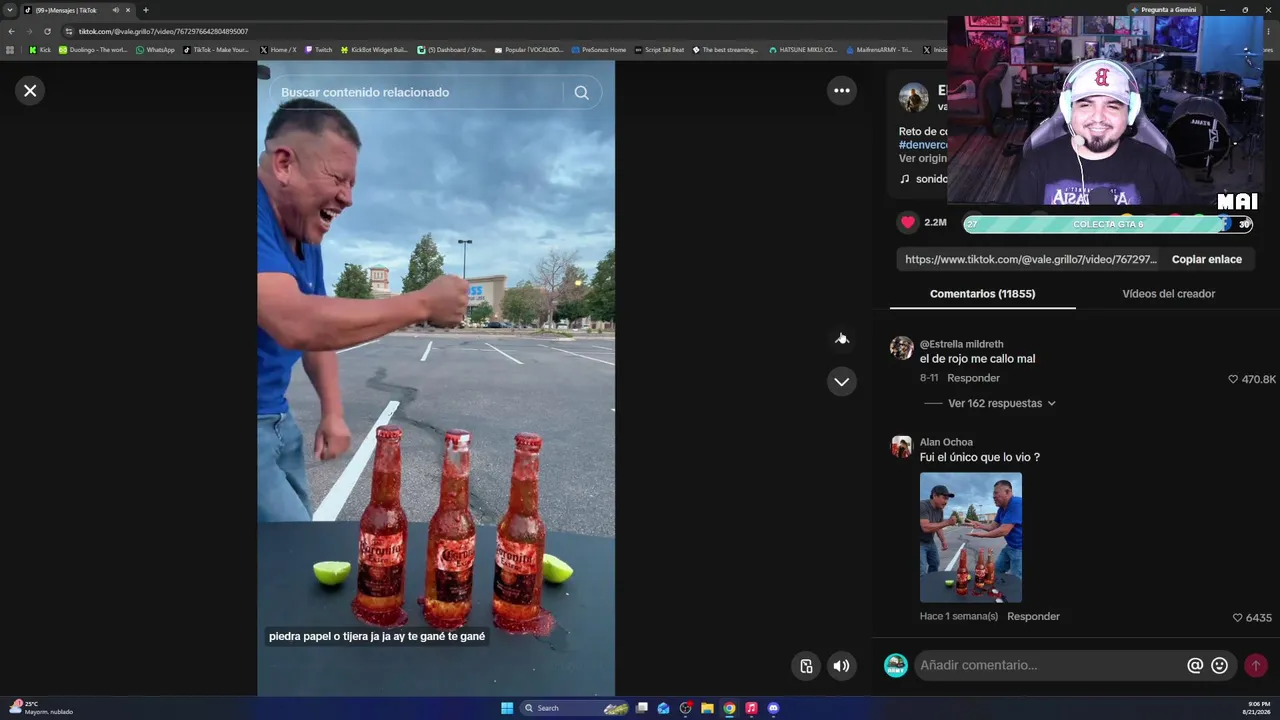The width and height of the screenshot is (1280, 720).
Task: Open Alan Ochoa's comment image thumbnail
Action: 971,537
